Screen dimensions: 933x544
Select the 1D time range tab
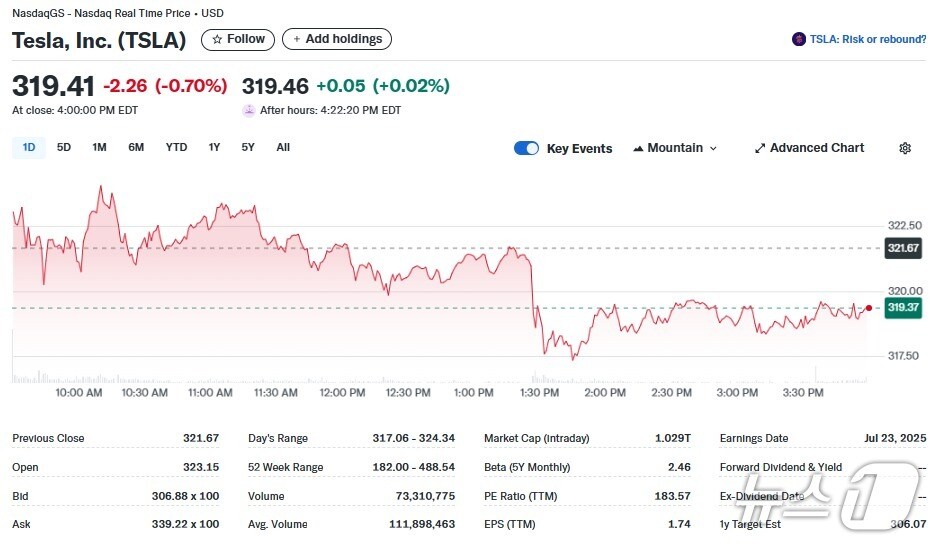click(x=29, y=147)
